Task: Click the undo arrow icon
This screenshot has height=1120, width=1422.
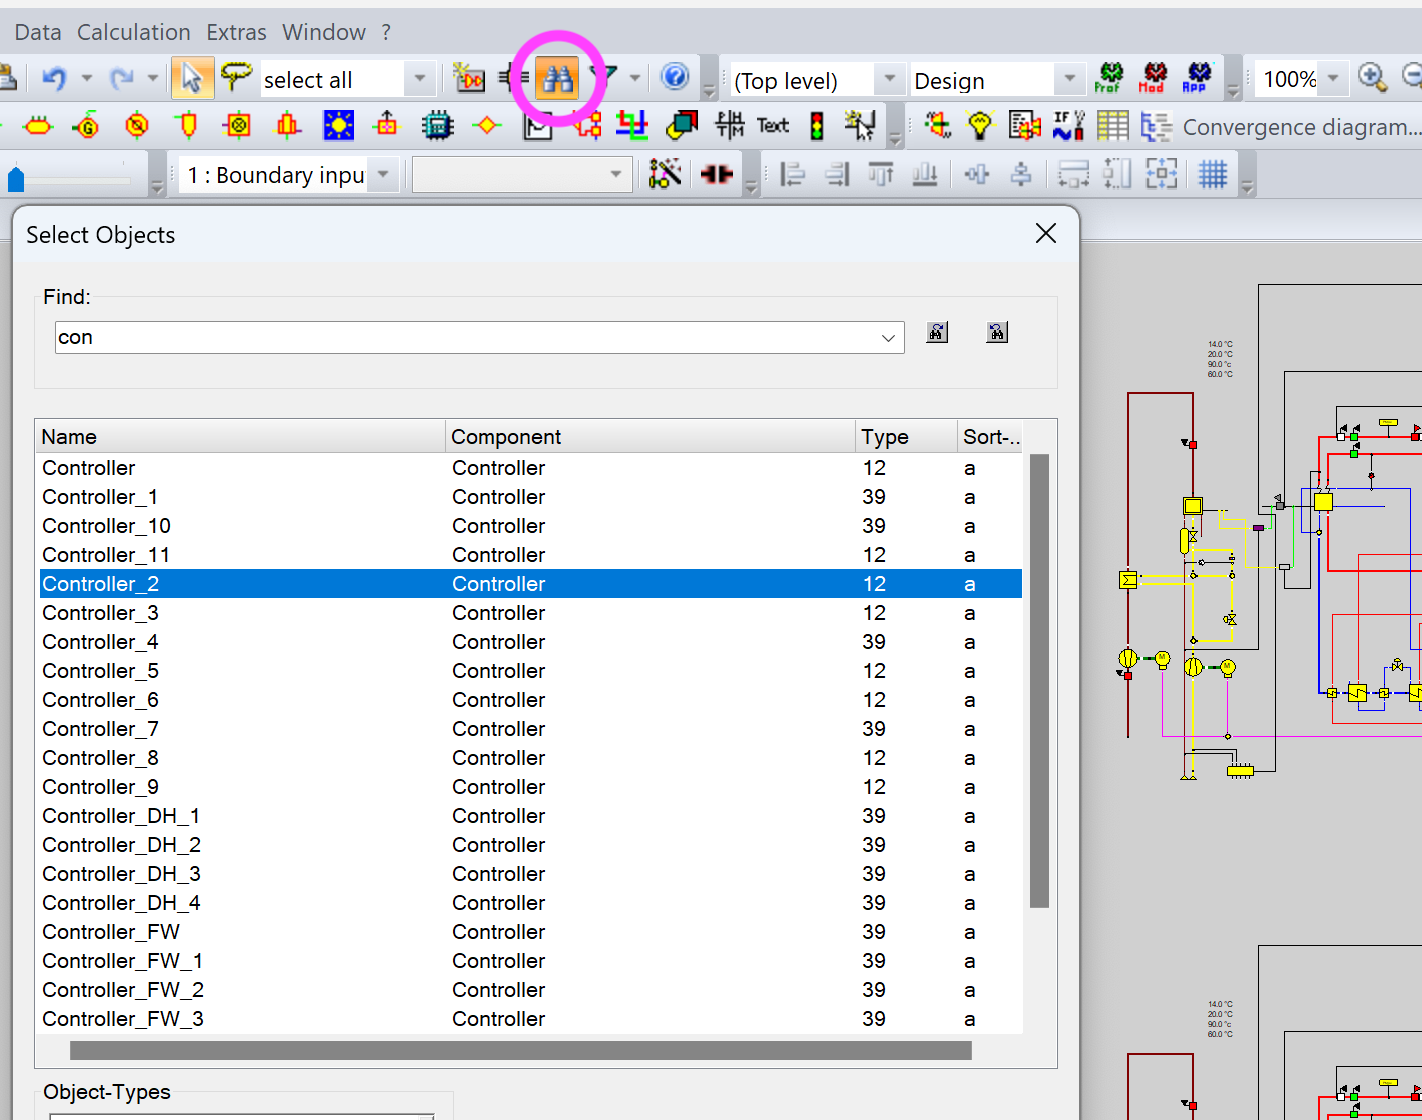Action: click(54, 78)
